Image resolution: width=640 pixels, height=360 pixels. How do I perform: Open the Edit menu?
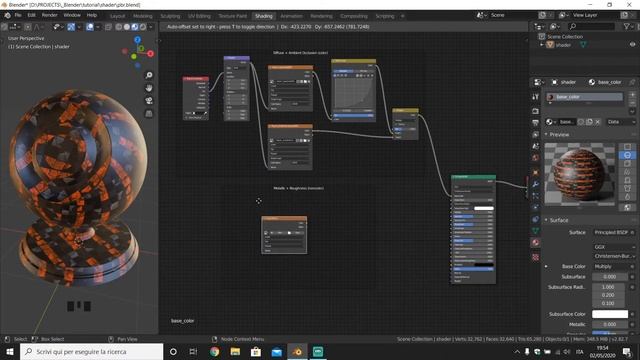(31, 15)
